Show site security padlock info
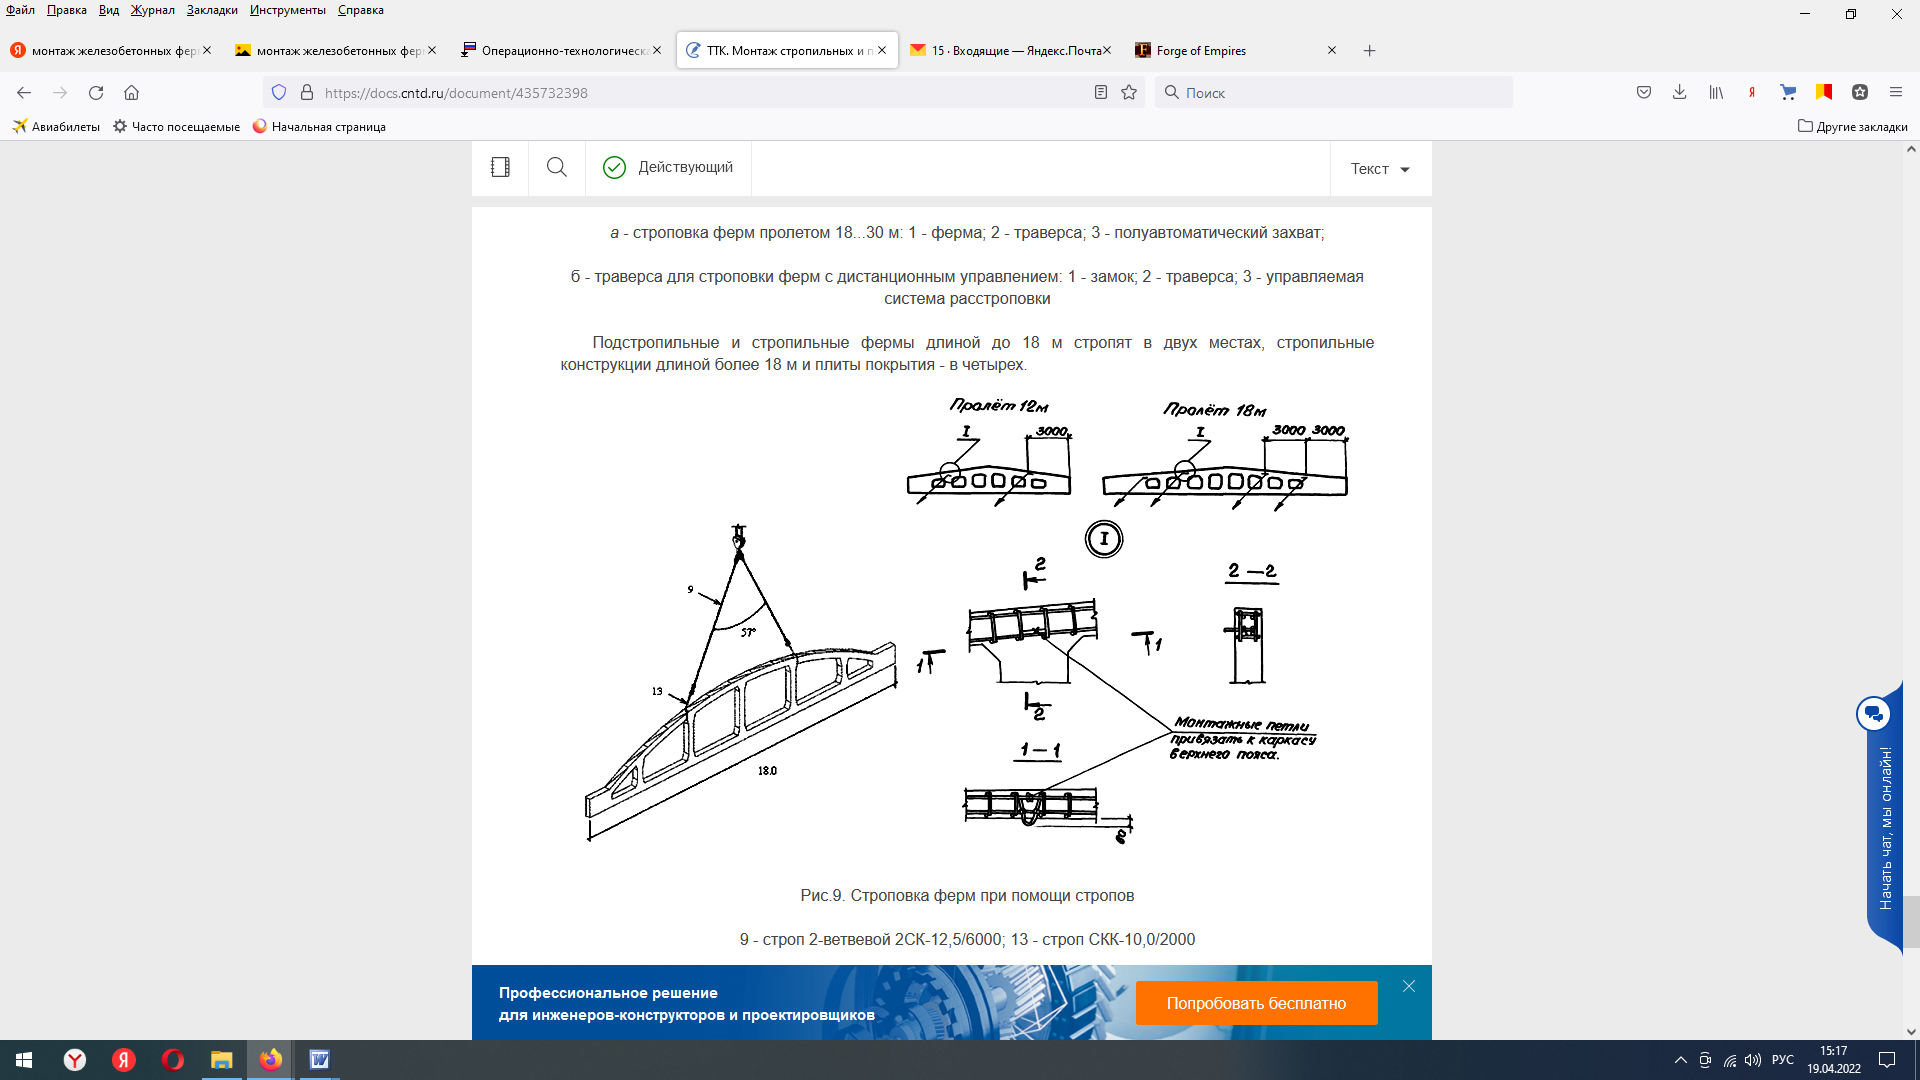 click(307, 92)
